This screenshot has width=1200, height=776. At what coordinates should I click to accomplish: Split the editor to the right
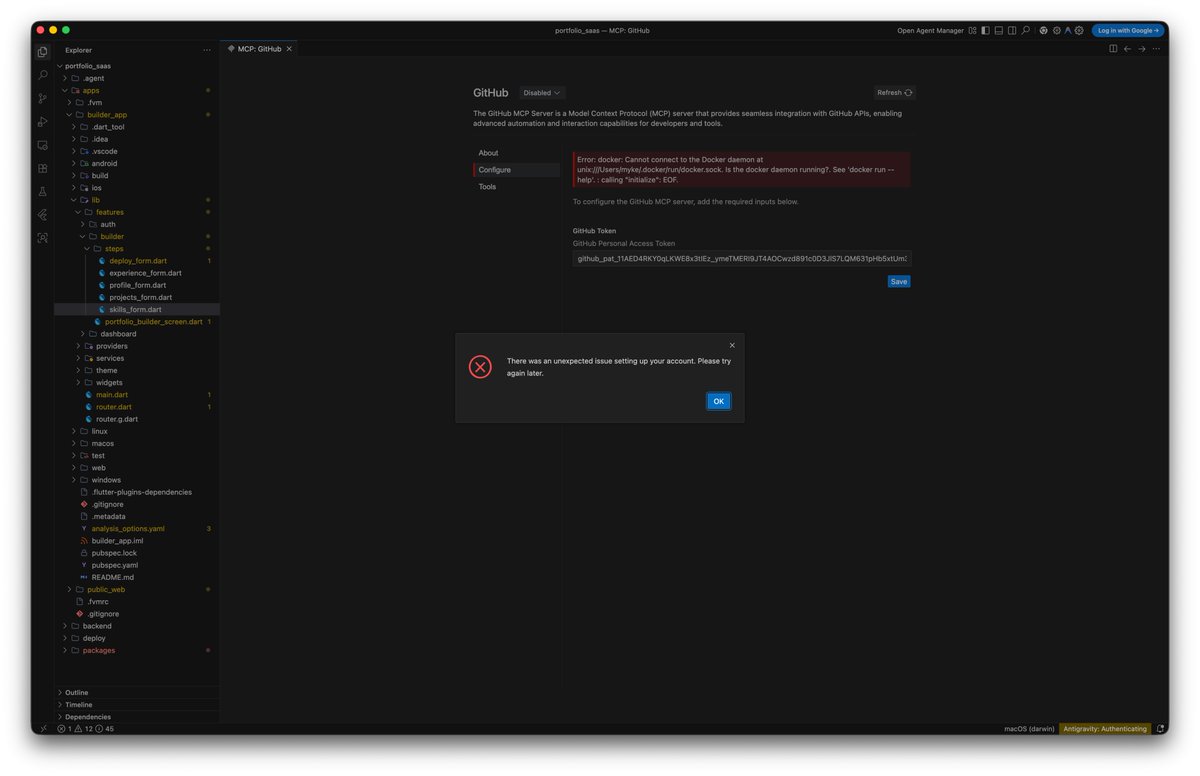1113,49
